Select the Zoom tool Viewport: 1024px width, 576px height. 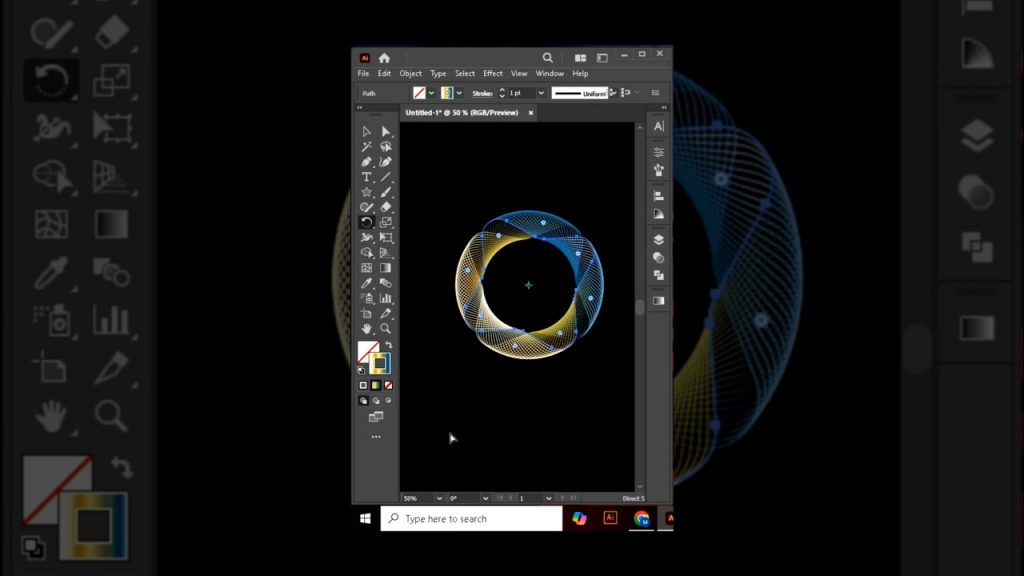383,328
